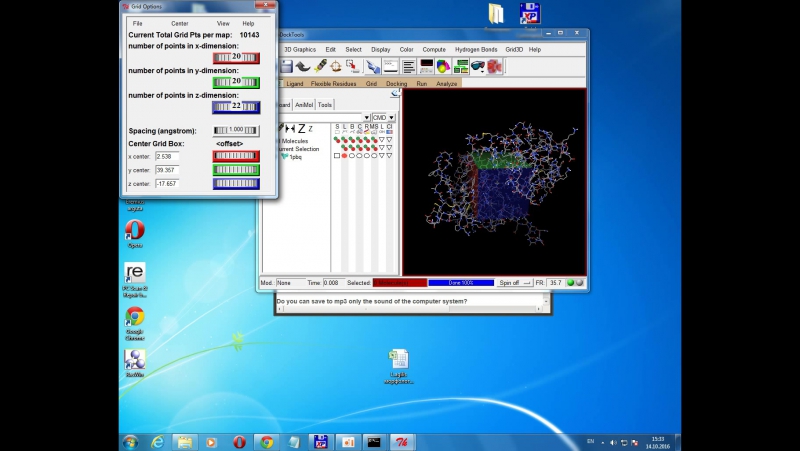The height and width of the screenshot is (451, 800).
Task: Click the 3D glasses stereo toolbar icon
Action: [x=478, y=66]
